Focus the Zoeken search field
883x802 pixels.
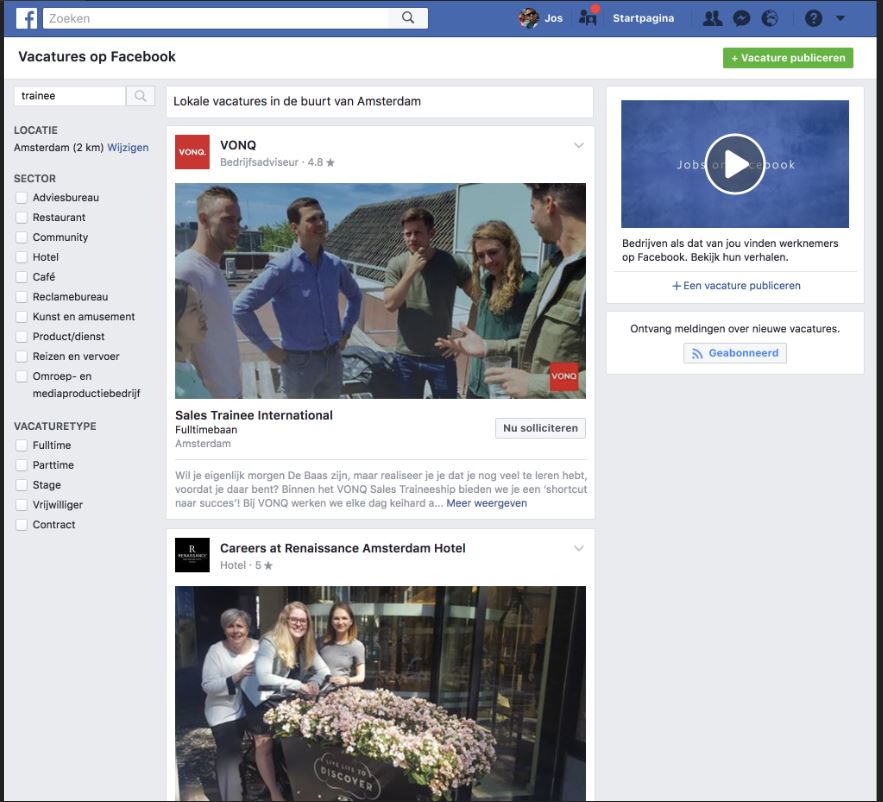[x=216, y=18]
